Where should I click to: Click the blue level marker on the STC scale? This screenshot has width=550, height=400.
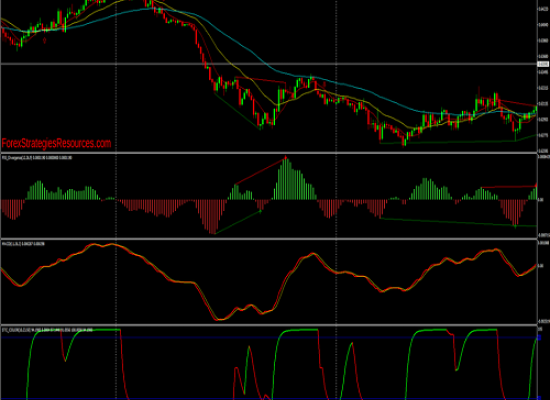539,338
